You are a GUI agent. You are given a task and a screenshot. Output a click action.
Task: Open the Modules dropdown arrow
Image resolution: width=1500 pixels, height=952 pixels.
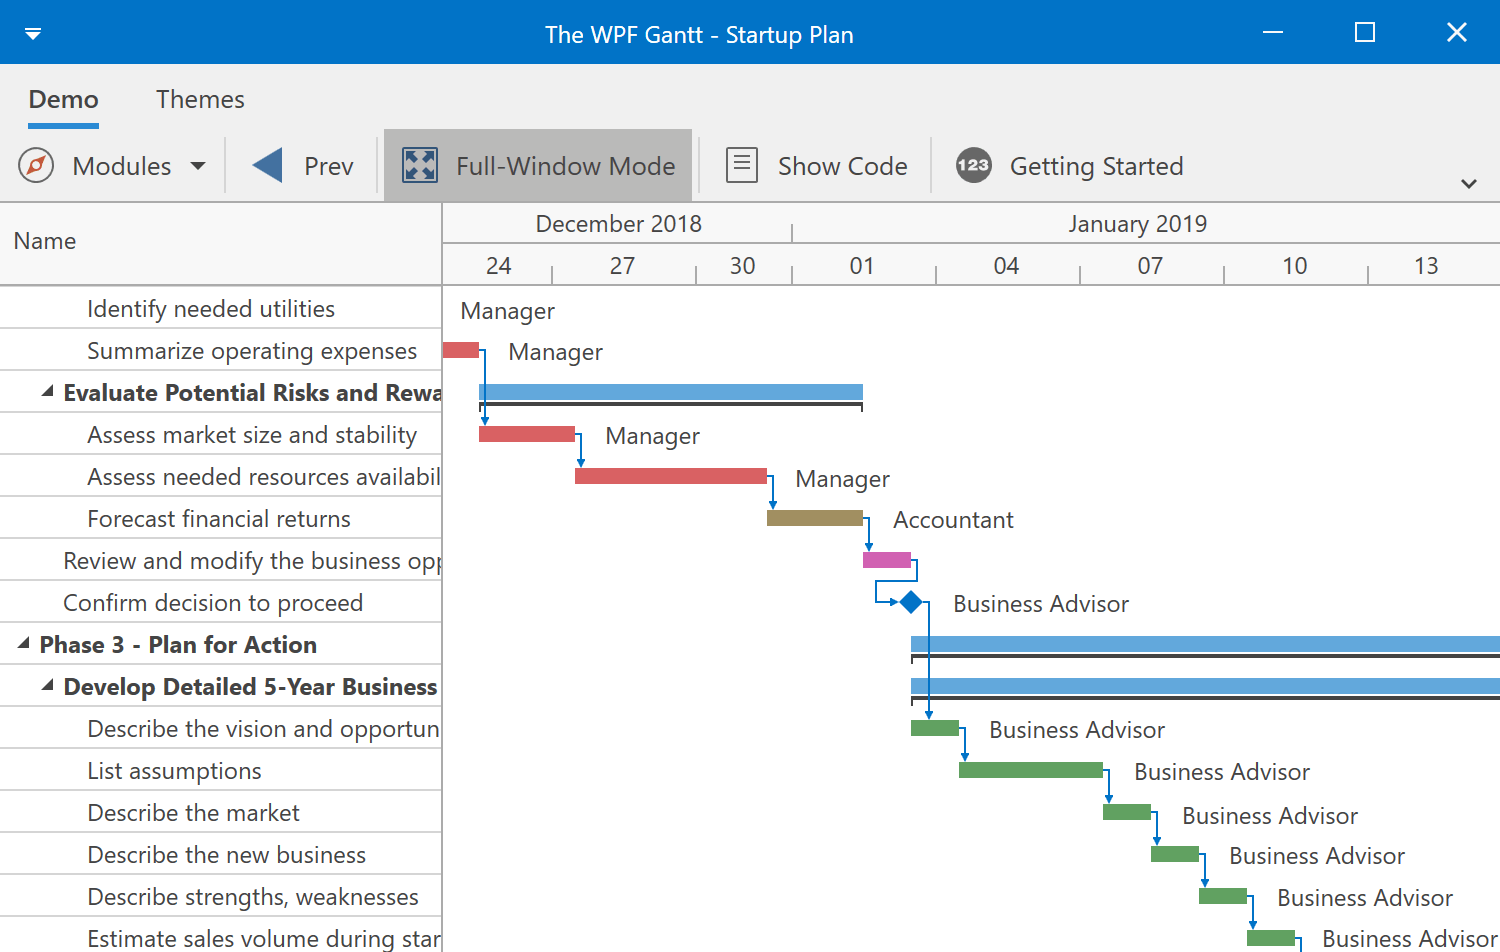point(198,166)
